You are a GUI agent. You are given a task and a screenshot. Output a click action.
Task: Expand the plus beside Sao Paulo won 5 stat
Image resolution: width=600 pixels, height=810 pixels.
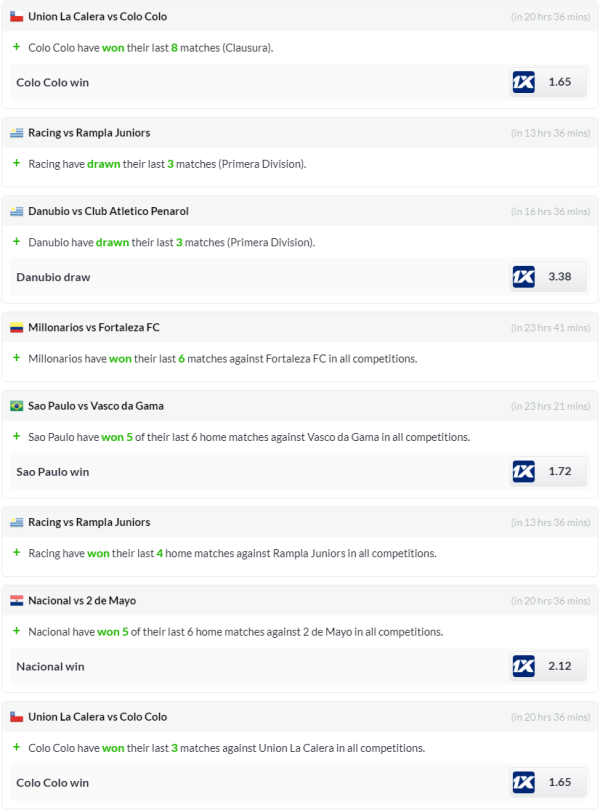tap(16, 436)
